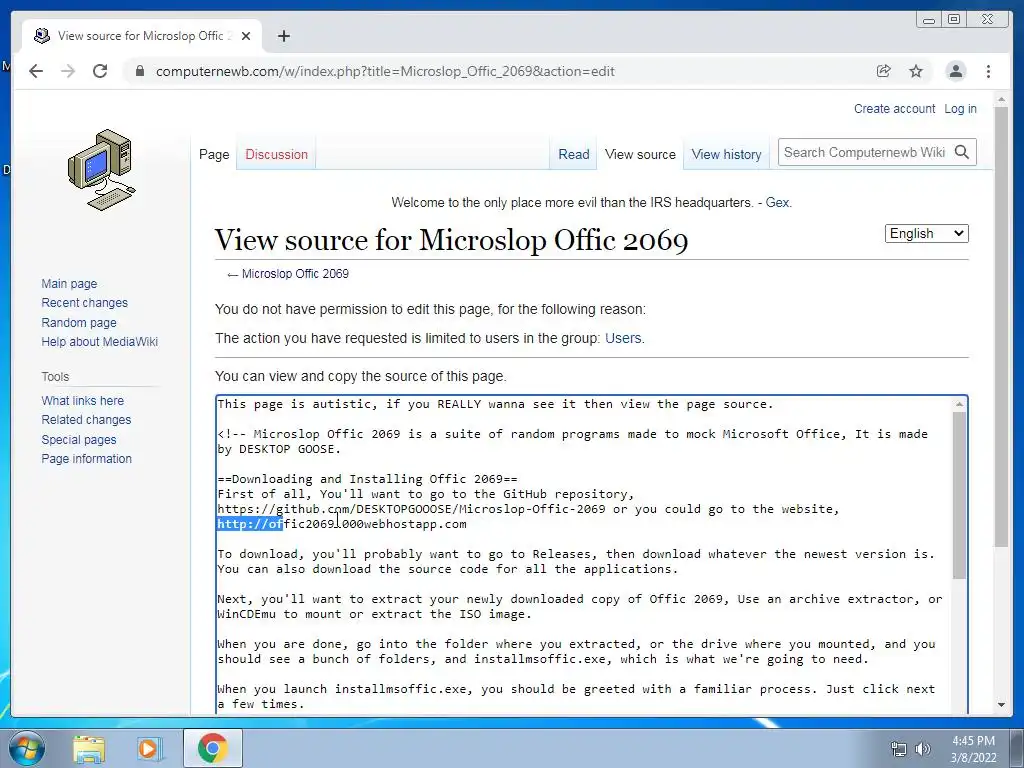Go to Main page in the sidebar
The image size is (1024, 768).
pyautogui.click(x=69, y=283)
